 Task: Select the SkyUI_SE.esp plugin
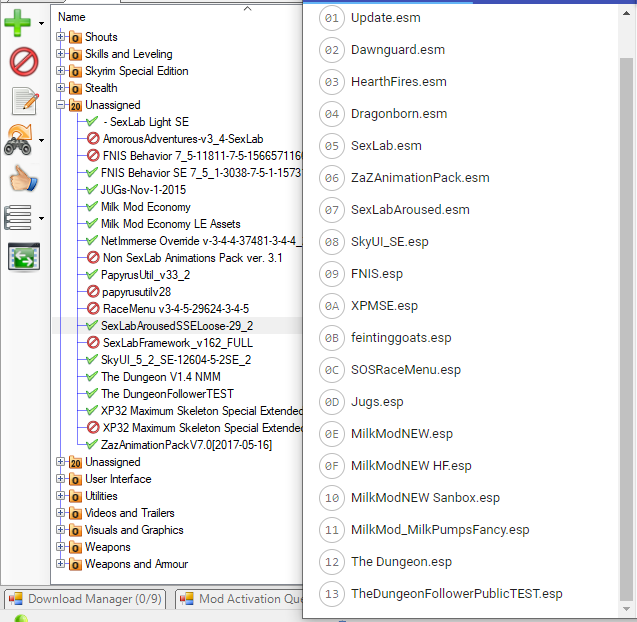pos(390,242)
